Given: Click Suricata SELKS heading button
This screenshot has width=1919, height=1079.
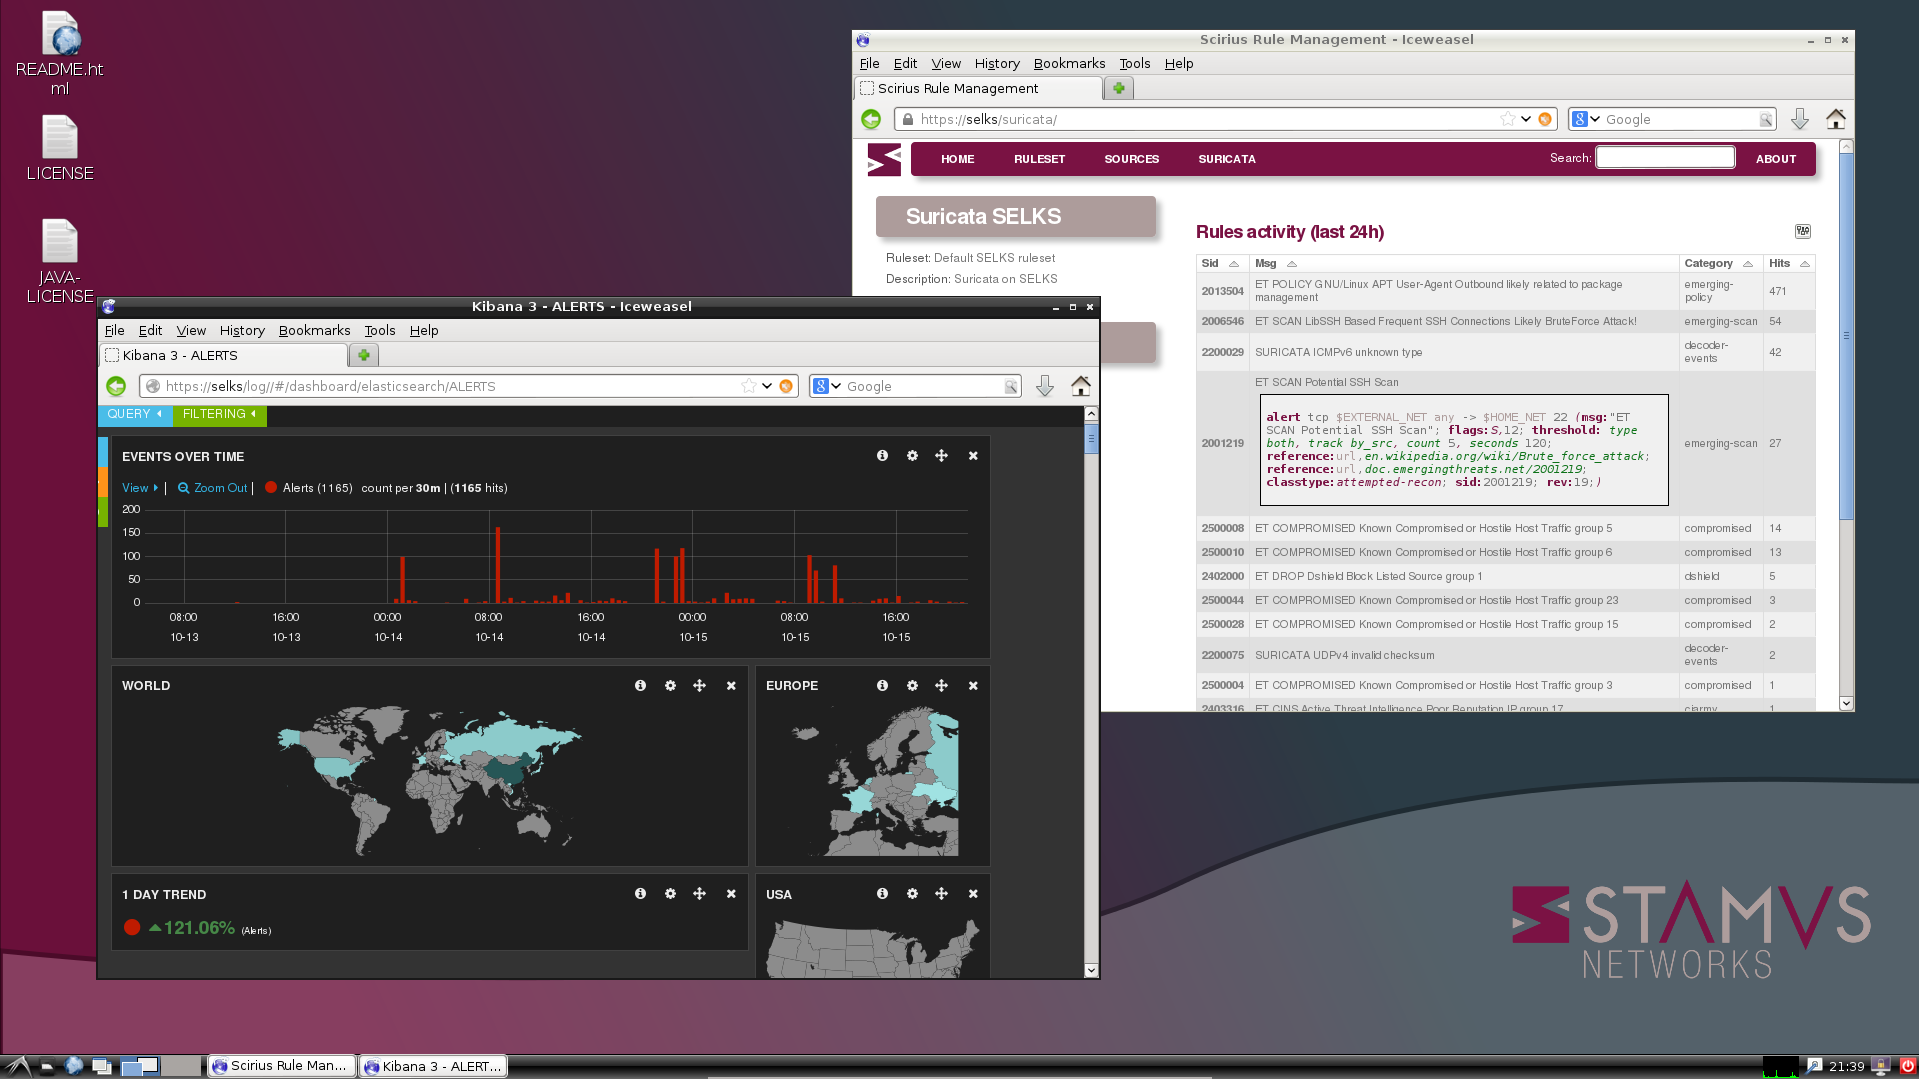Looking at the screenshot, I should point(1016,216).
